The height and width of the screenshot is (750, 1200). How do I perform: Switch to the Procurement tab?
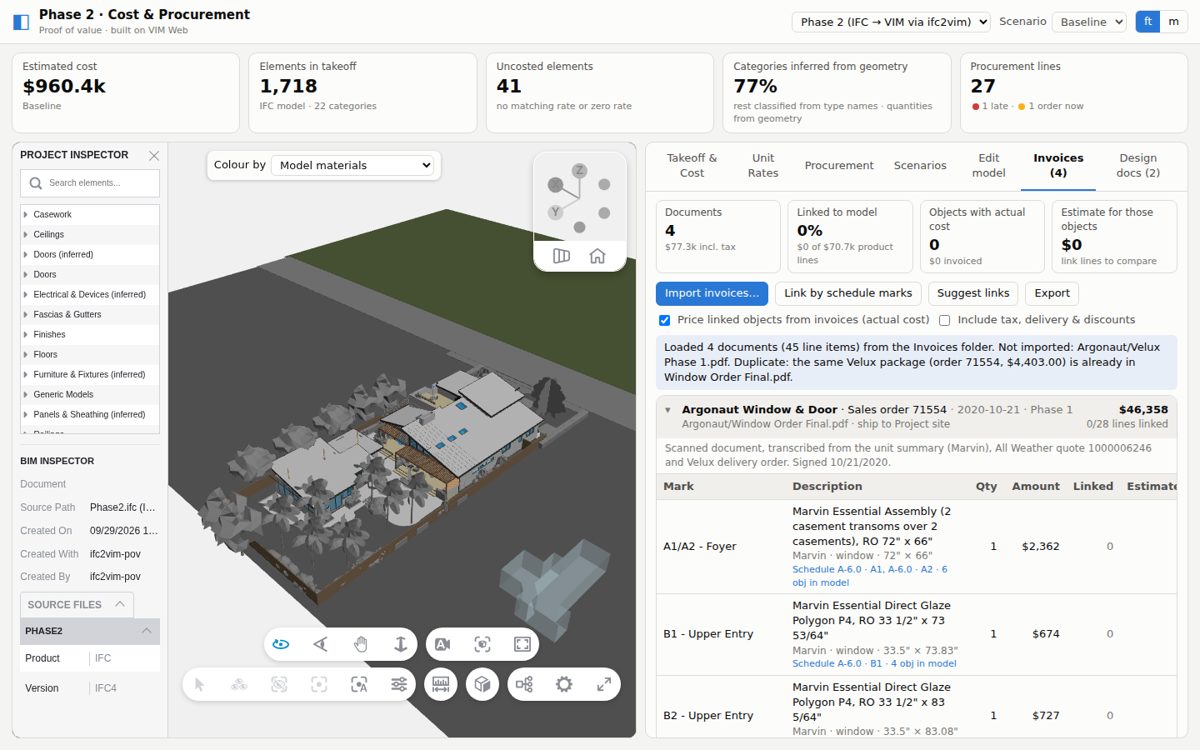(839, 165)
